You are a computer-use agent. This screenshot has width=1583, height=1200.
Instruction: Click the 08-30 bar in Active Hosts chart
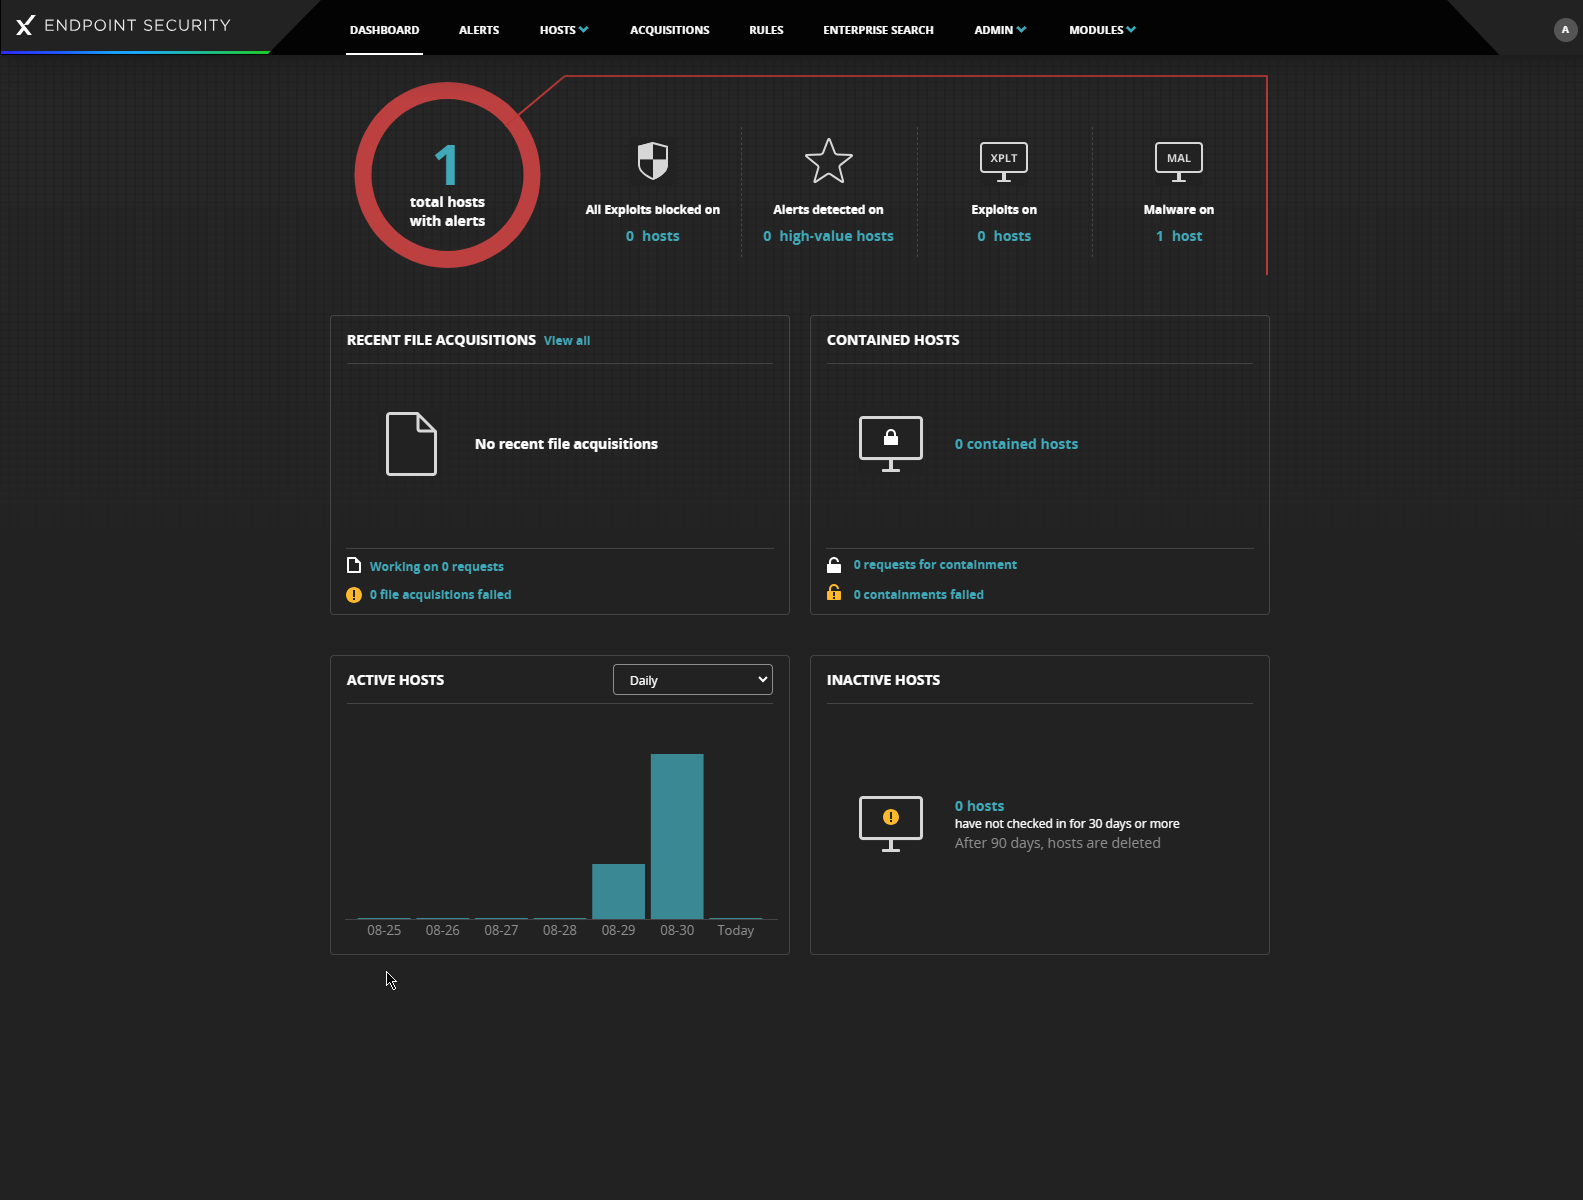click(x=677, y=836)
